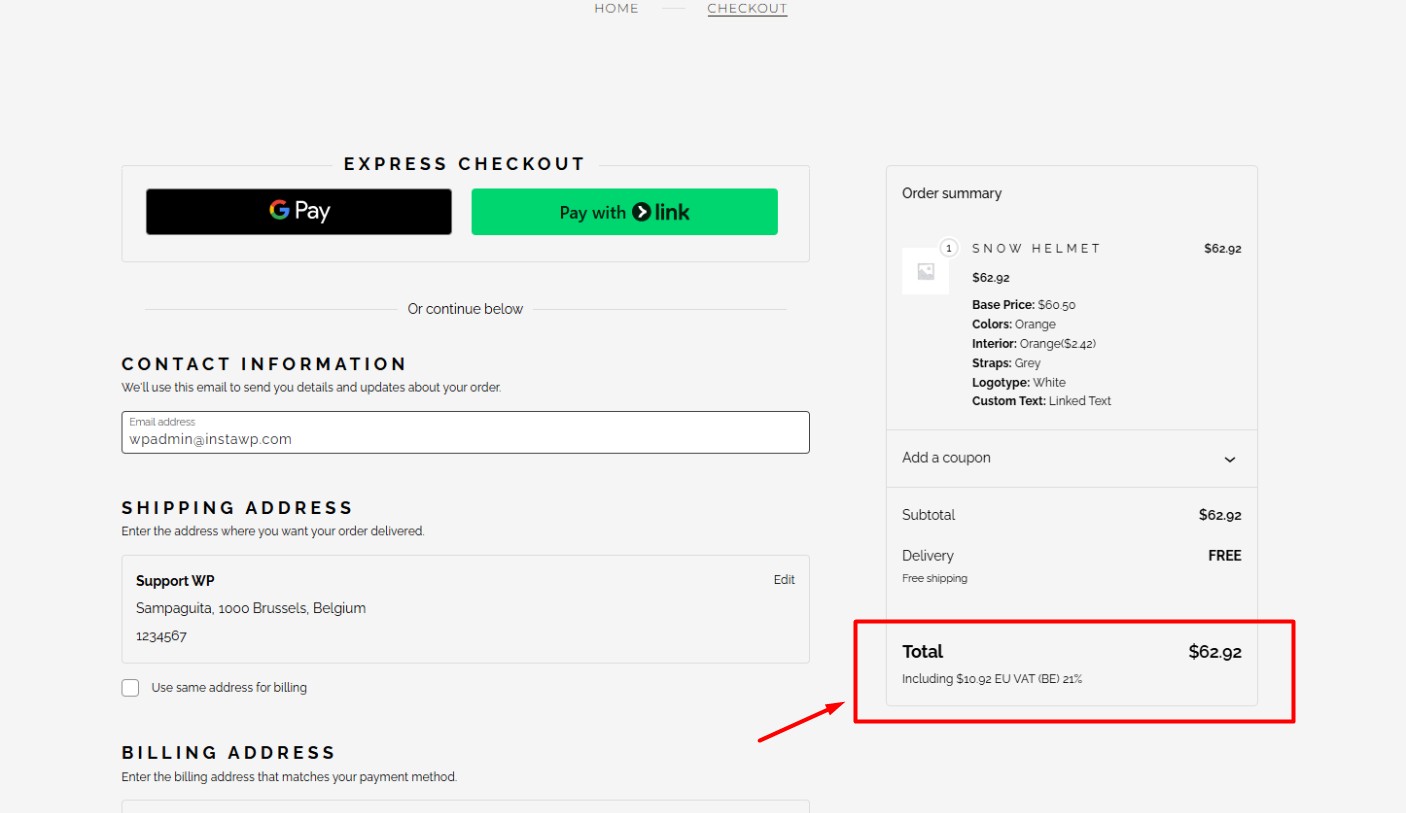Click the Delivery FREE value
The height and width of the screenshot is (813, 1406).
pyautogui.click(x=1224, y=556)
